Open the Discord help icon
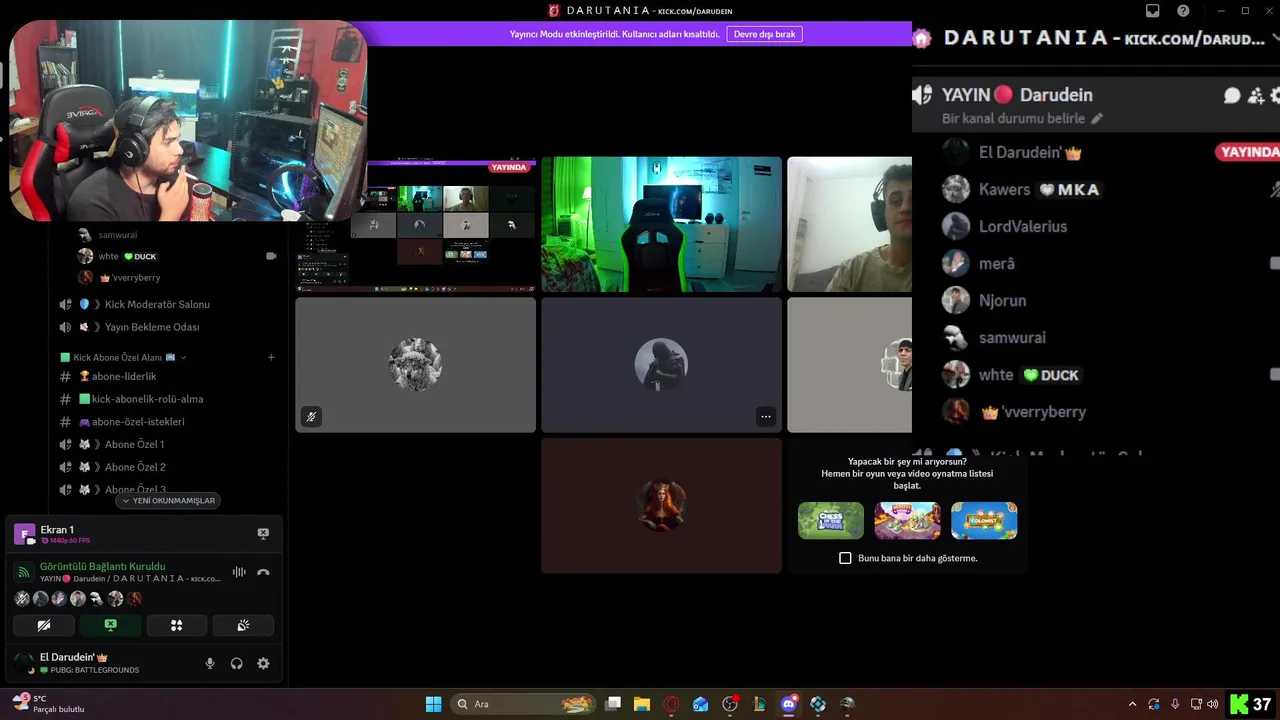This screenshot has width=1280, height=720. pos(1183,11)
